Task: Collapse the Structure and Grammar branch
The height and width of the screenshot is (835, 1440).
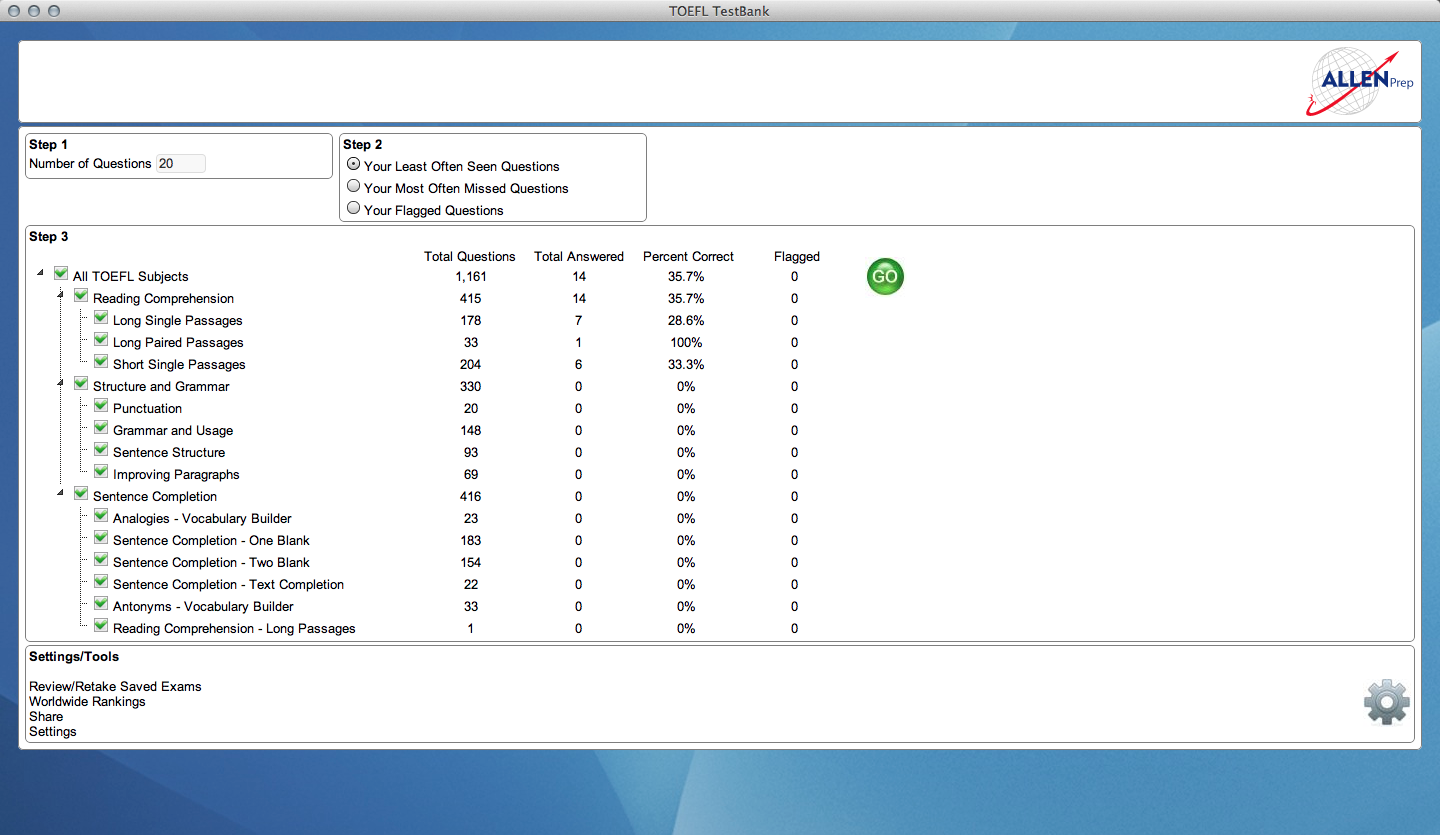Action: [60, 382]
